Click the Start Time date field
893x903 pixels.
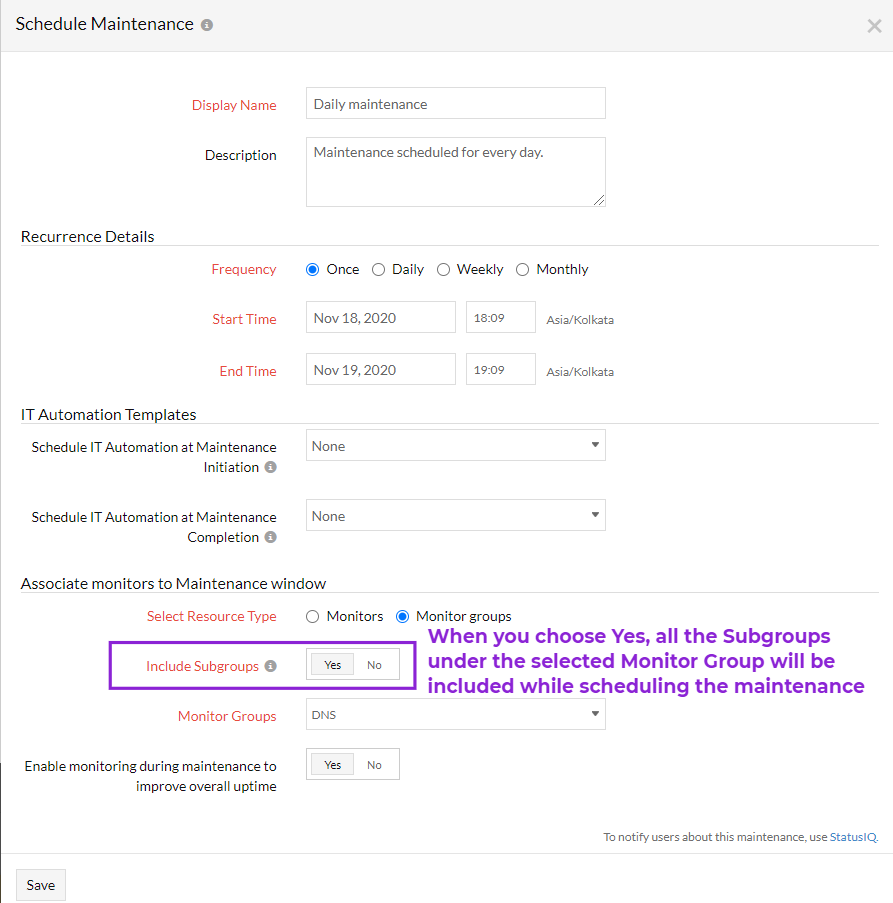[380, 318]
